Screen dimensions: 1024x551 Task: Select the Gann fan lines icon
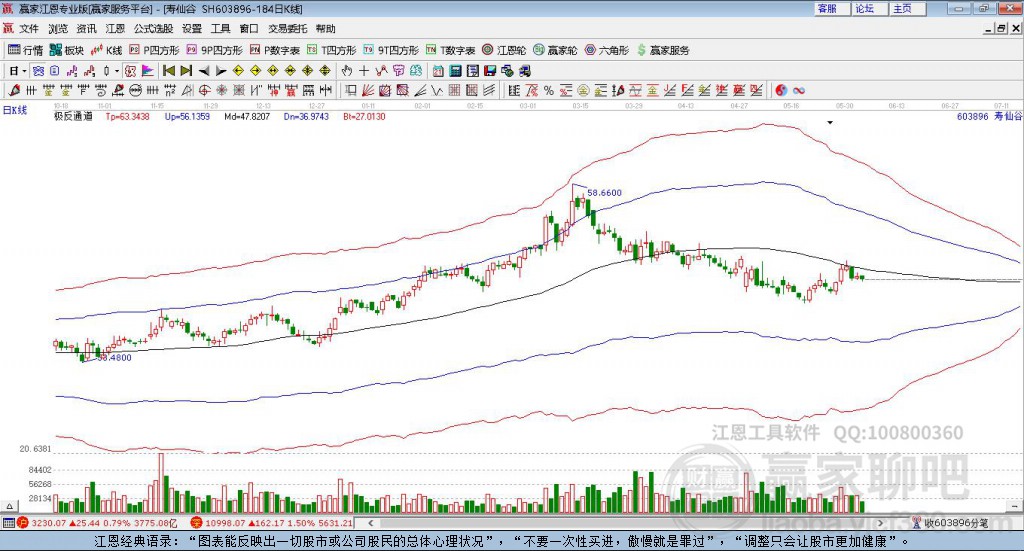[368, 90]
